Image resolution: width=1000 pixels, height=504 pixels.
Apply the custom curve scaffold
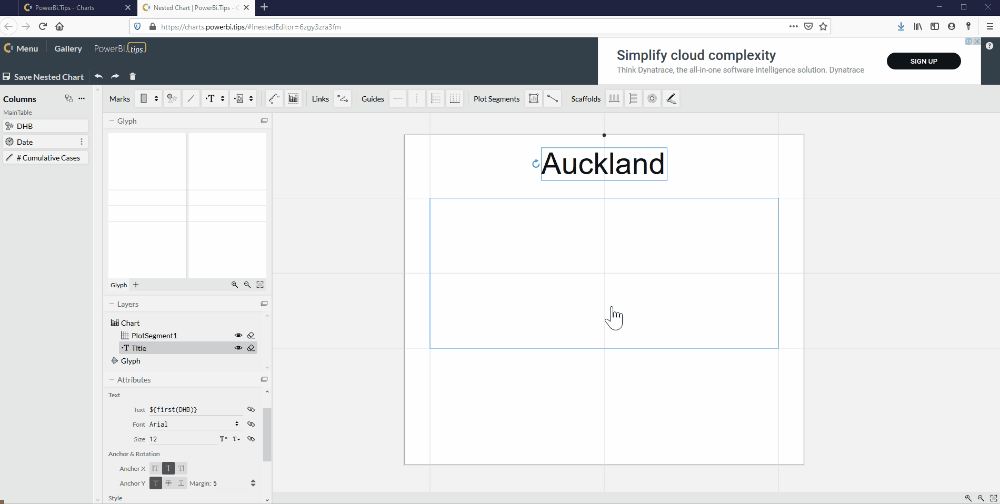click(x=670, y=98)
